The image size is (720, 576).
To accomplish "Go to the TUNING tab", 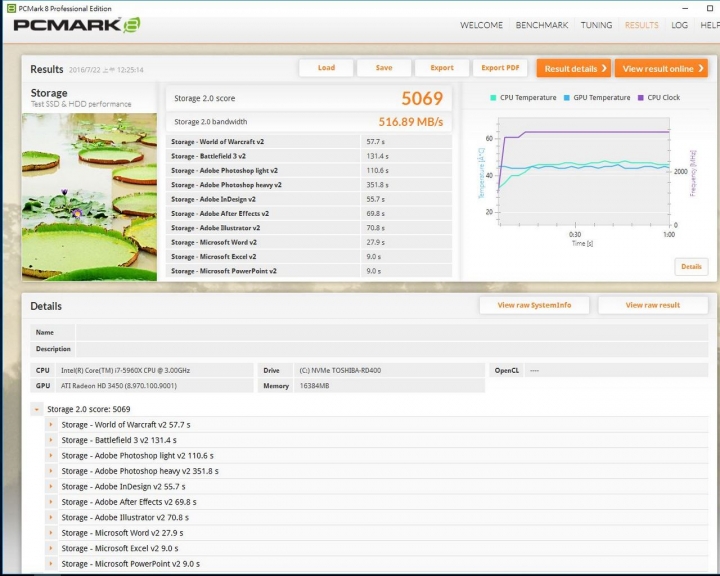I will coord(596,25).
